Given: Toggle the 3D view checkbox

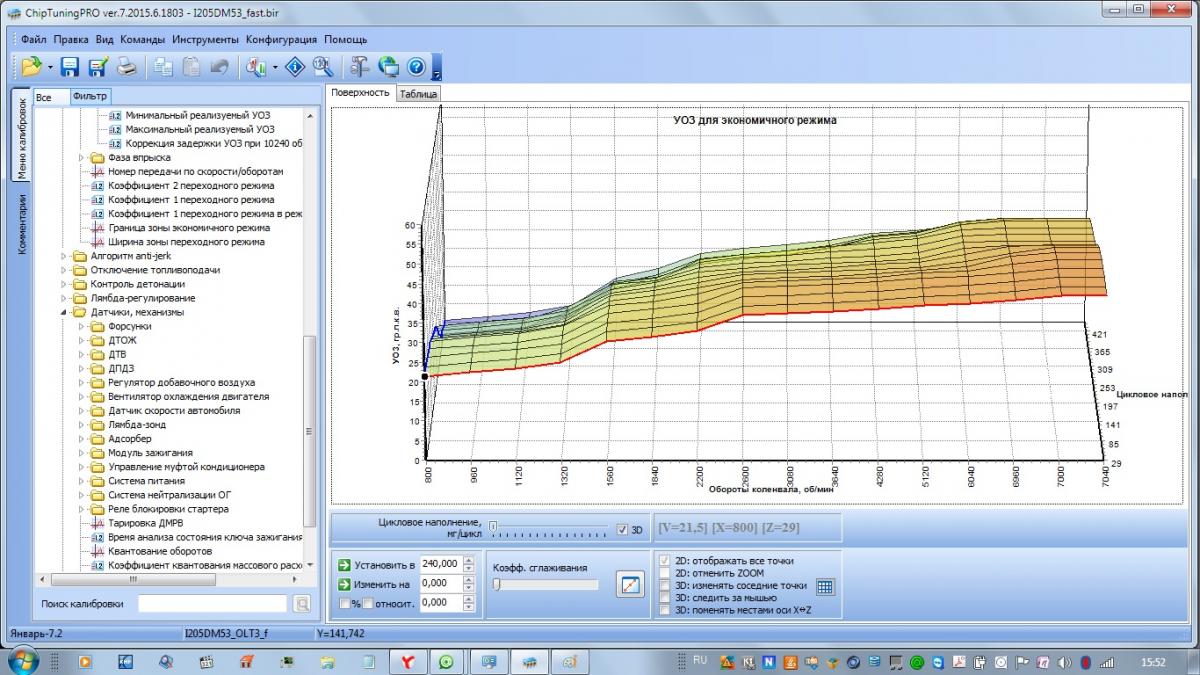Looking at the screenshot, I should (623, 529).
